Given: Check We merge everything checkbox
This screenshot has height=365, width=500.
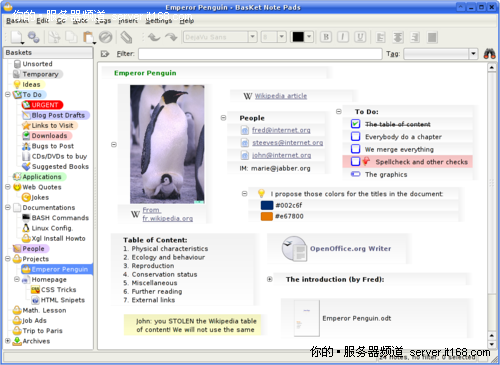Looking at the screenshot, I should click(356, 149).
